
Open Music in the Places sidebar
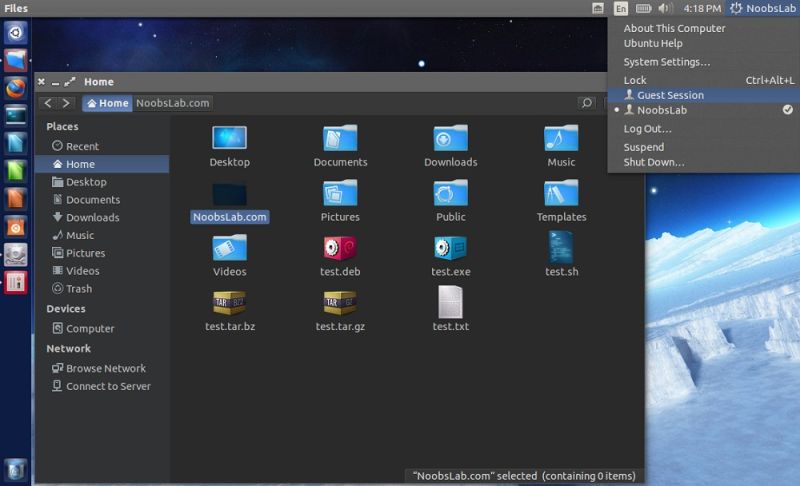pyautogui.click(x=102, y=236)
